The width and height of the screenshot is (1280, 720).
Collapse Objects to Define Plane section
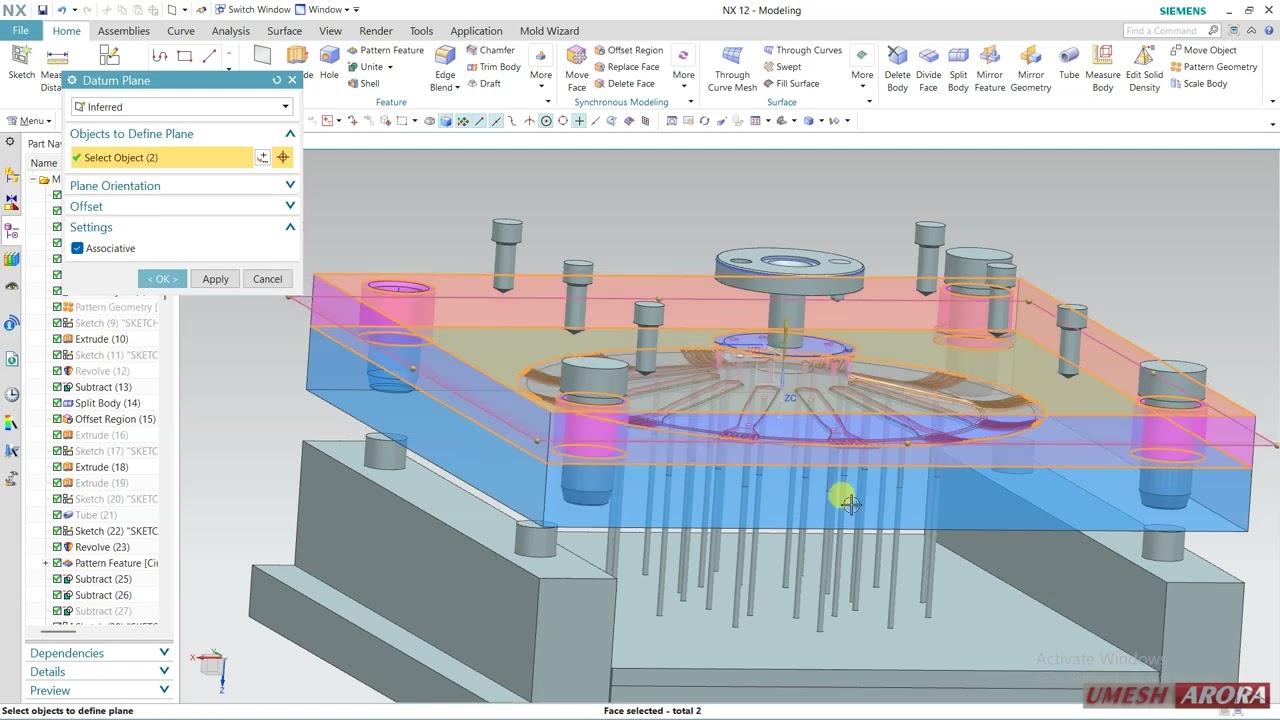[290, 134]
